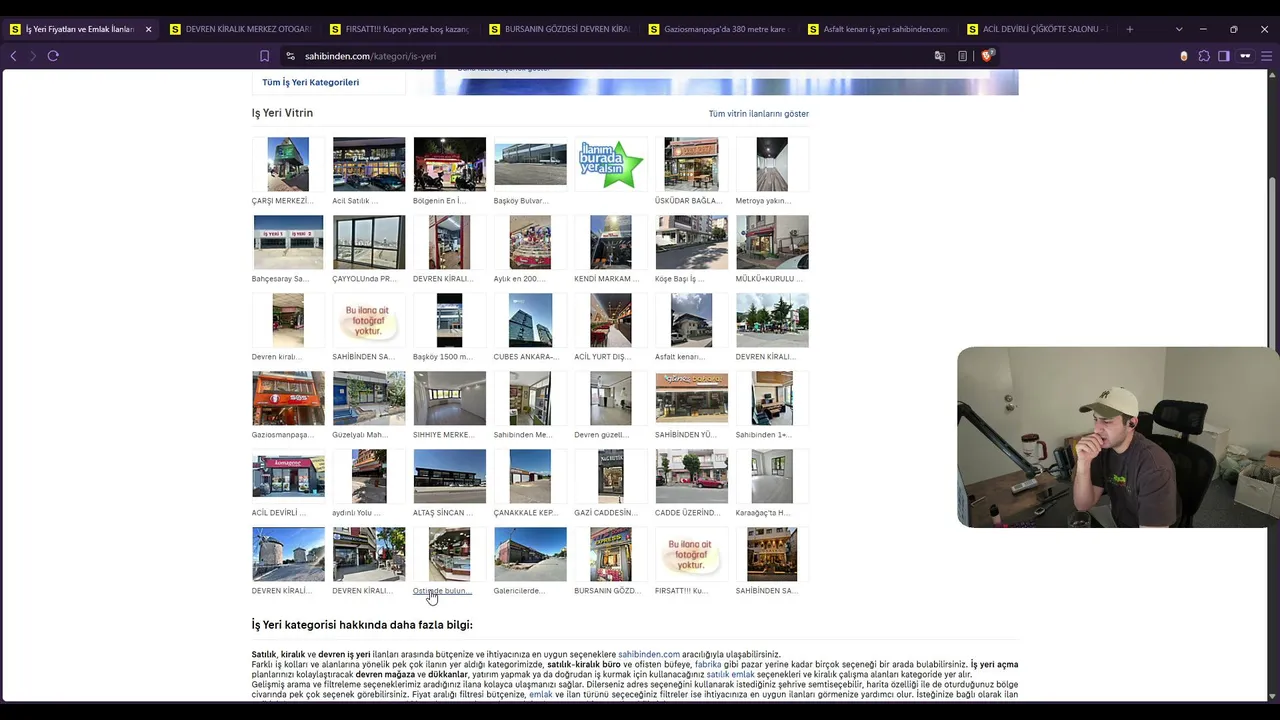
Task: Open MÜLKÜ+KURULU listing thumbnail
Action: [772, 242]
